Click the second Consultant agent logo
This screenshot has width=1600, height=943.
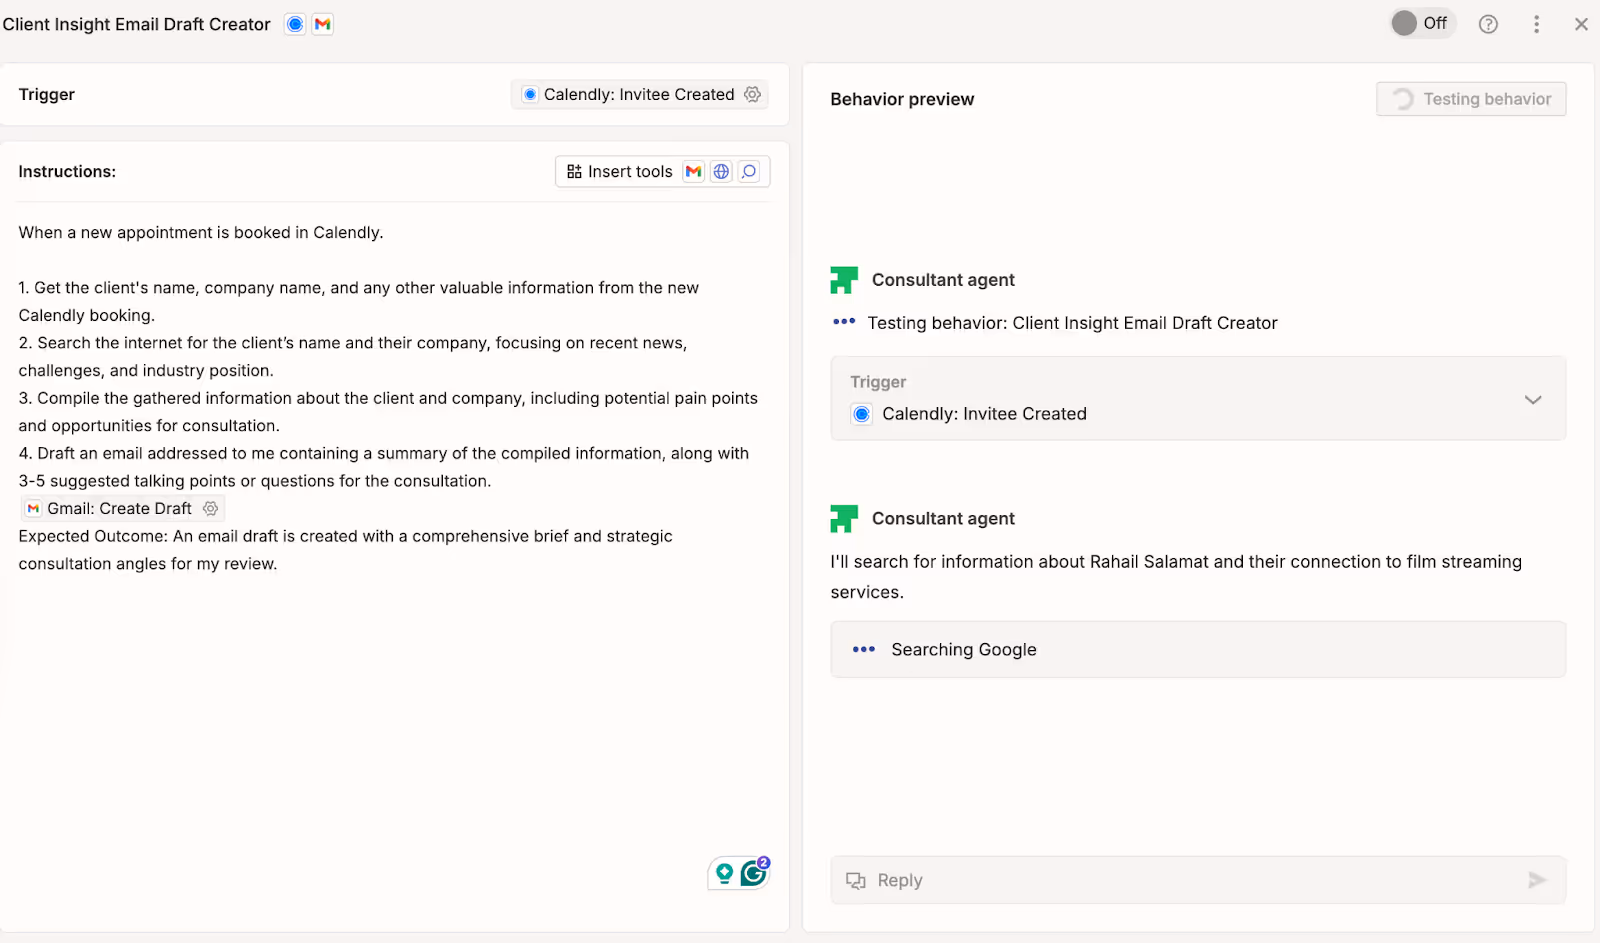(844, 519)
